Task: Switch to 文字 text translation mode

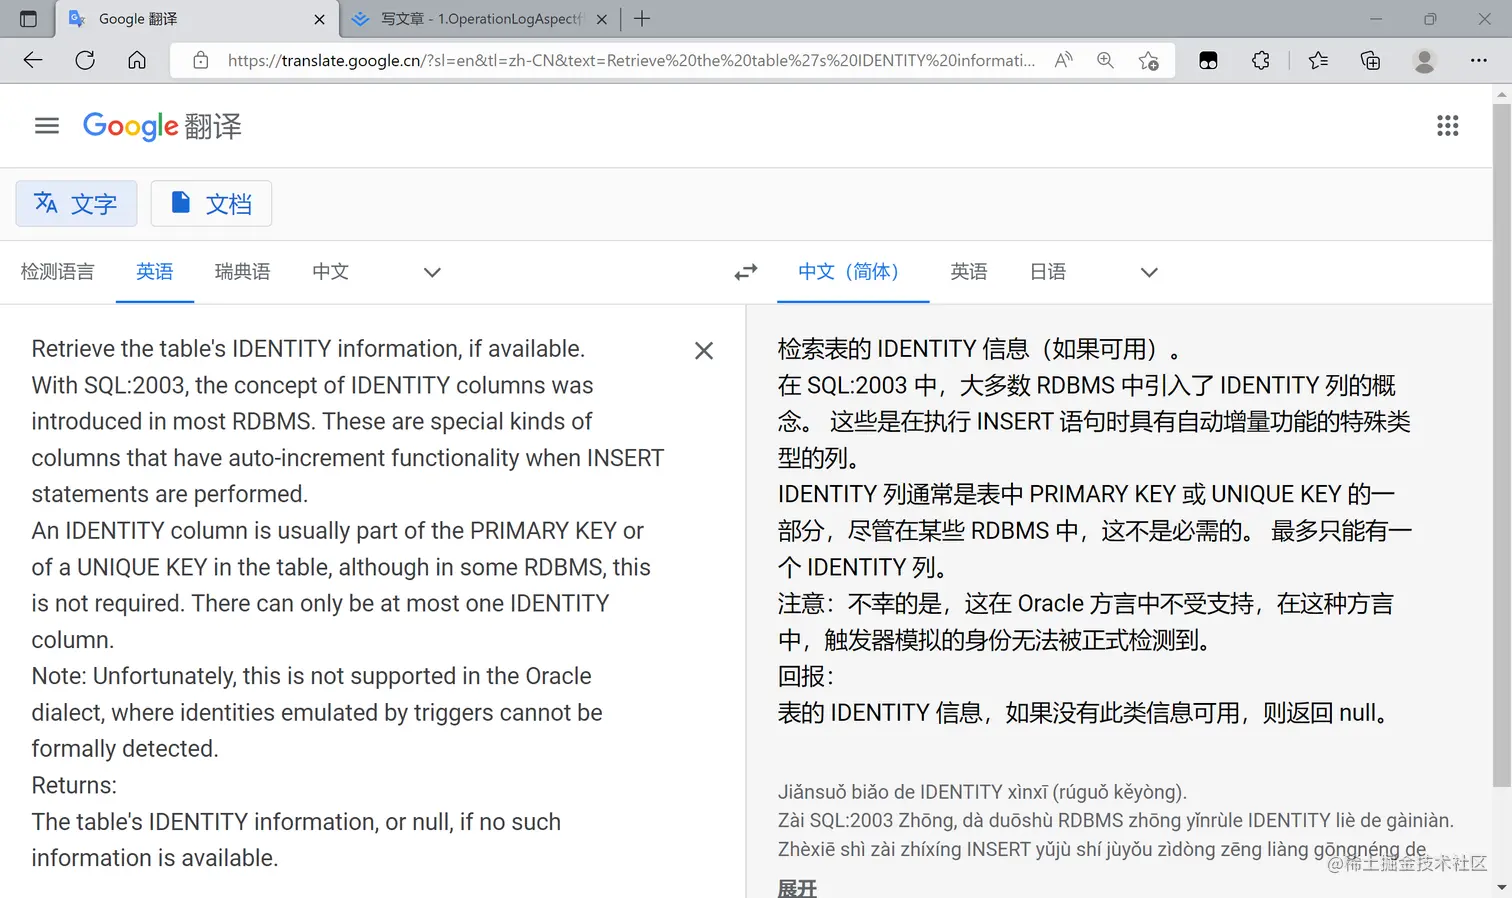Action: point(76,204)
